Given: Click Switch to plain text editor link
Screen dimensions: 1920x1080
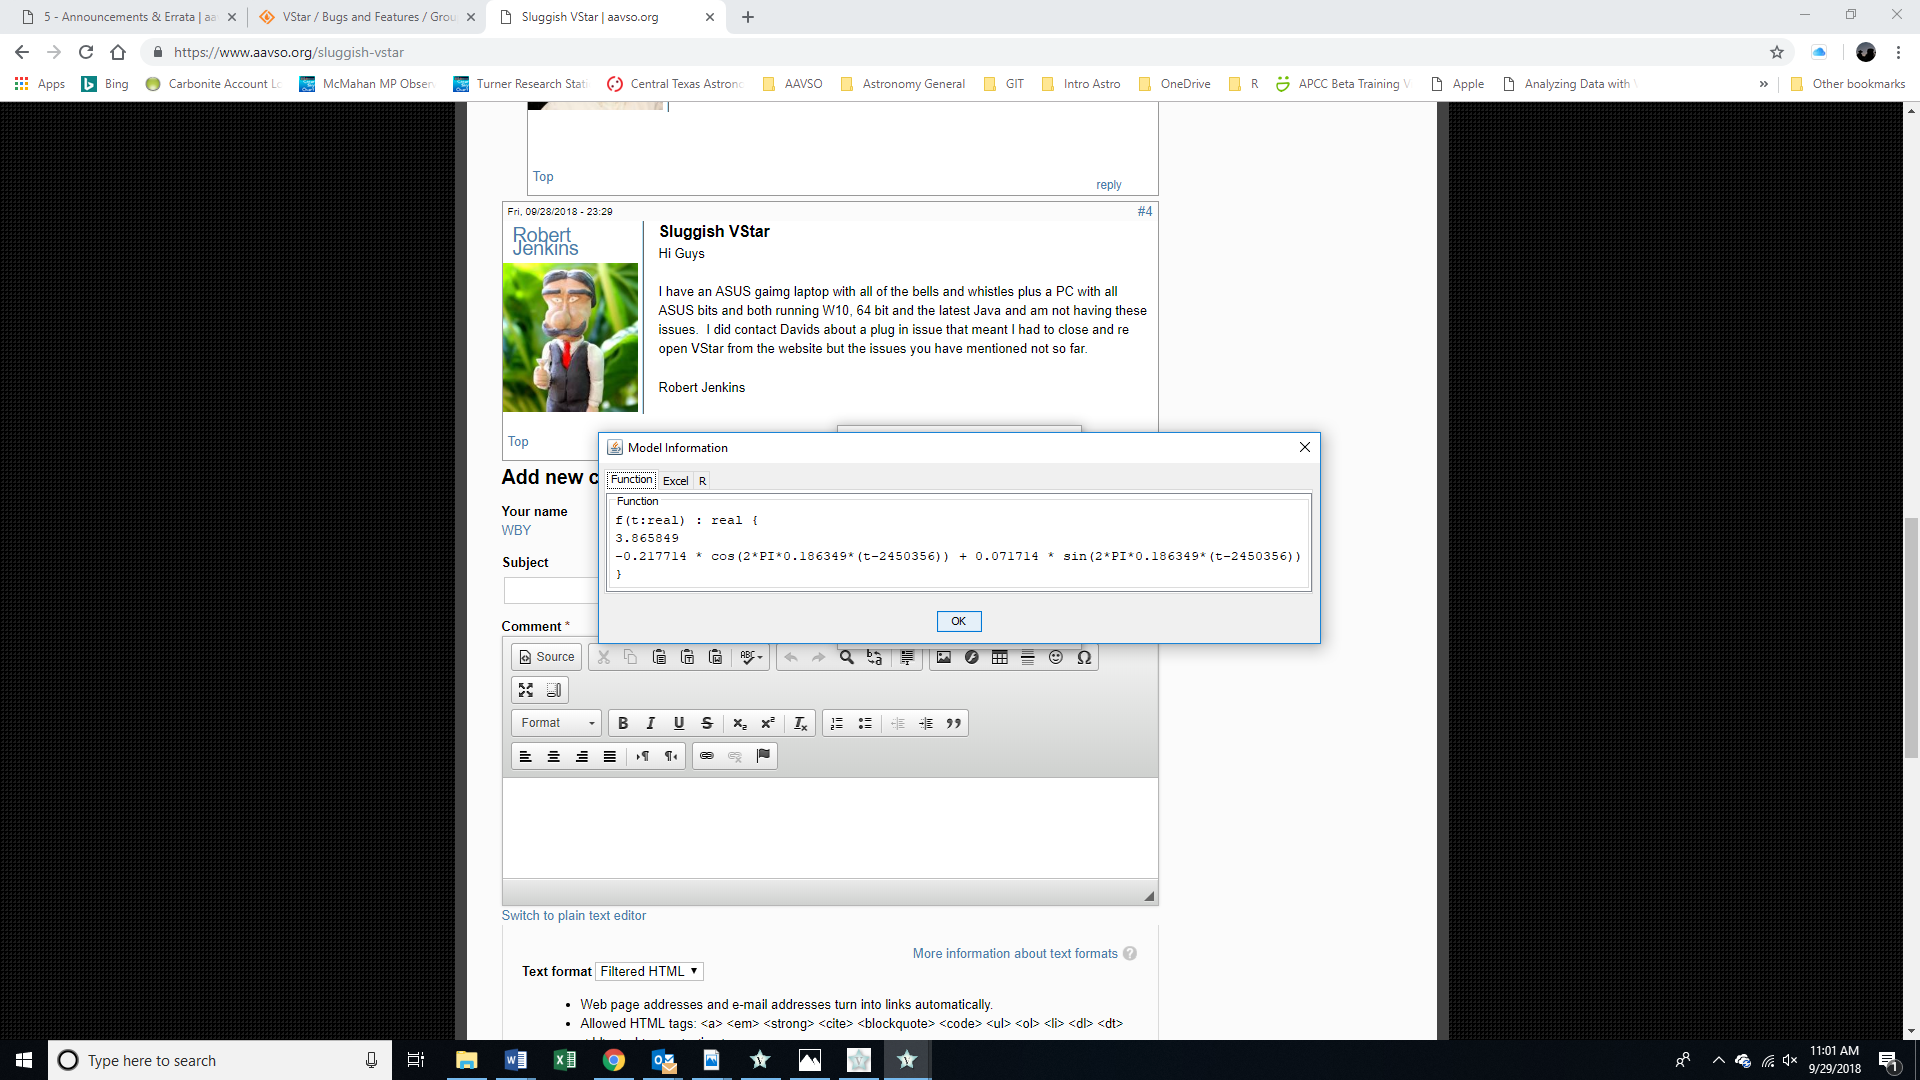Looking at the screenshot, I should (x=573, y=915).
